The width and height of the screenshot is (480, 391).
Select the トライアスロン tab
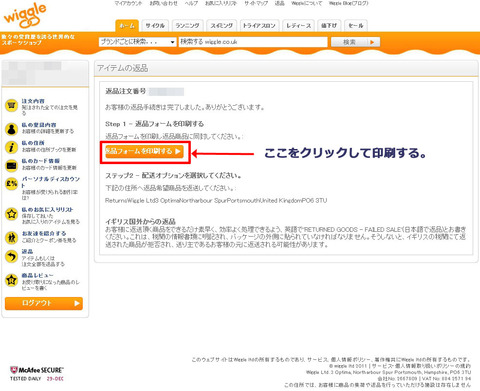(x=259, y=26)
